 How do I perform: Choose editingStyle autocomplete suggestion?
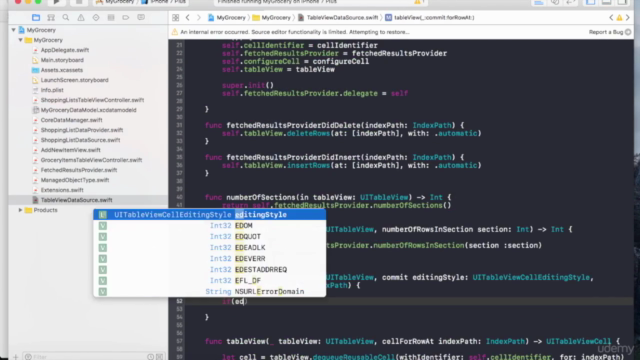point(209,214)
